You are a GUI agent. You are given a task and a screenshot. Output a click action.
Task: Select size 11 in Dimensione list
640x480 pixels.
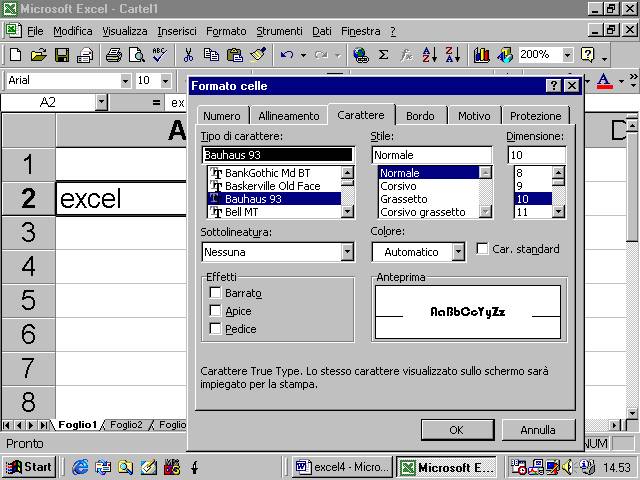click(533, 212)
